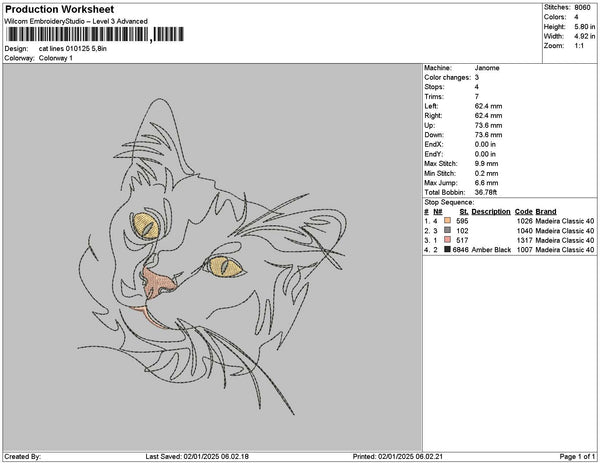Click the Amber Black thread color swatch

pos(447,249)
